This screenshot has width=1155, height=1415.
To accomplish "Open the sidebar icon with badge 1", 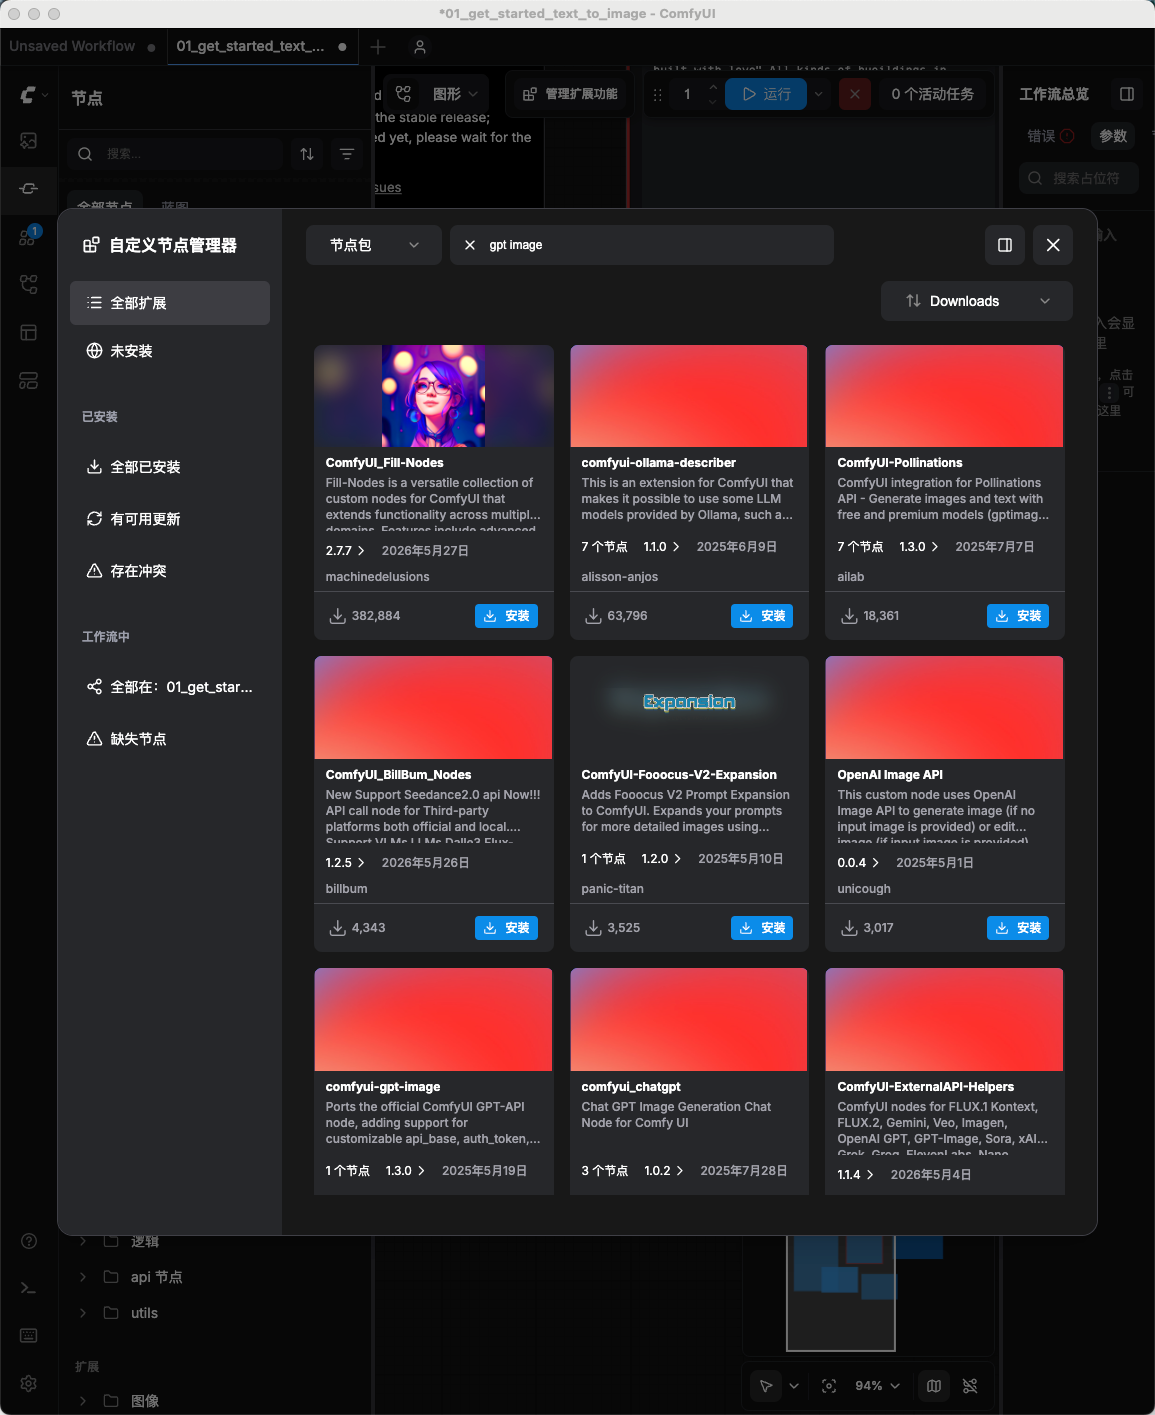I will click(x=29, y=237).
